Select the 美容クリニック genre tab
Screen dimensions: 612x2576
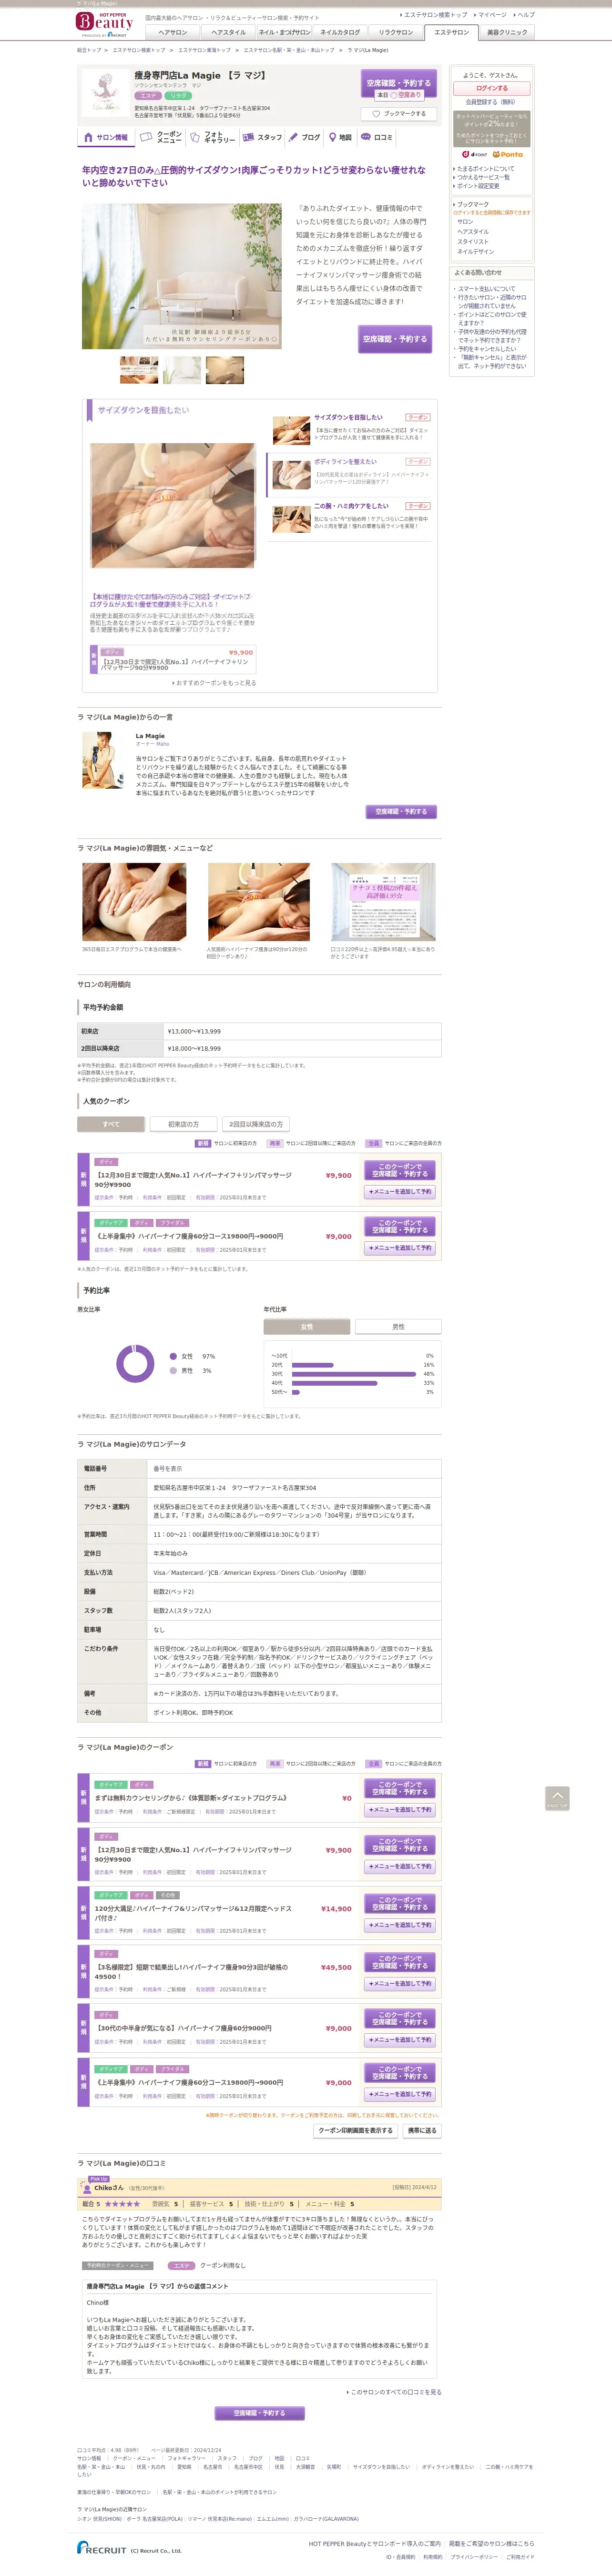pyautogui.click(x=507, y=32)
